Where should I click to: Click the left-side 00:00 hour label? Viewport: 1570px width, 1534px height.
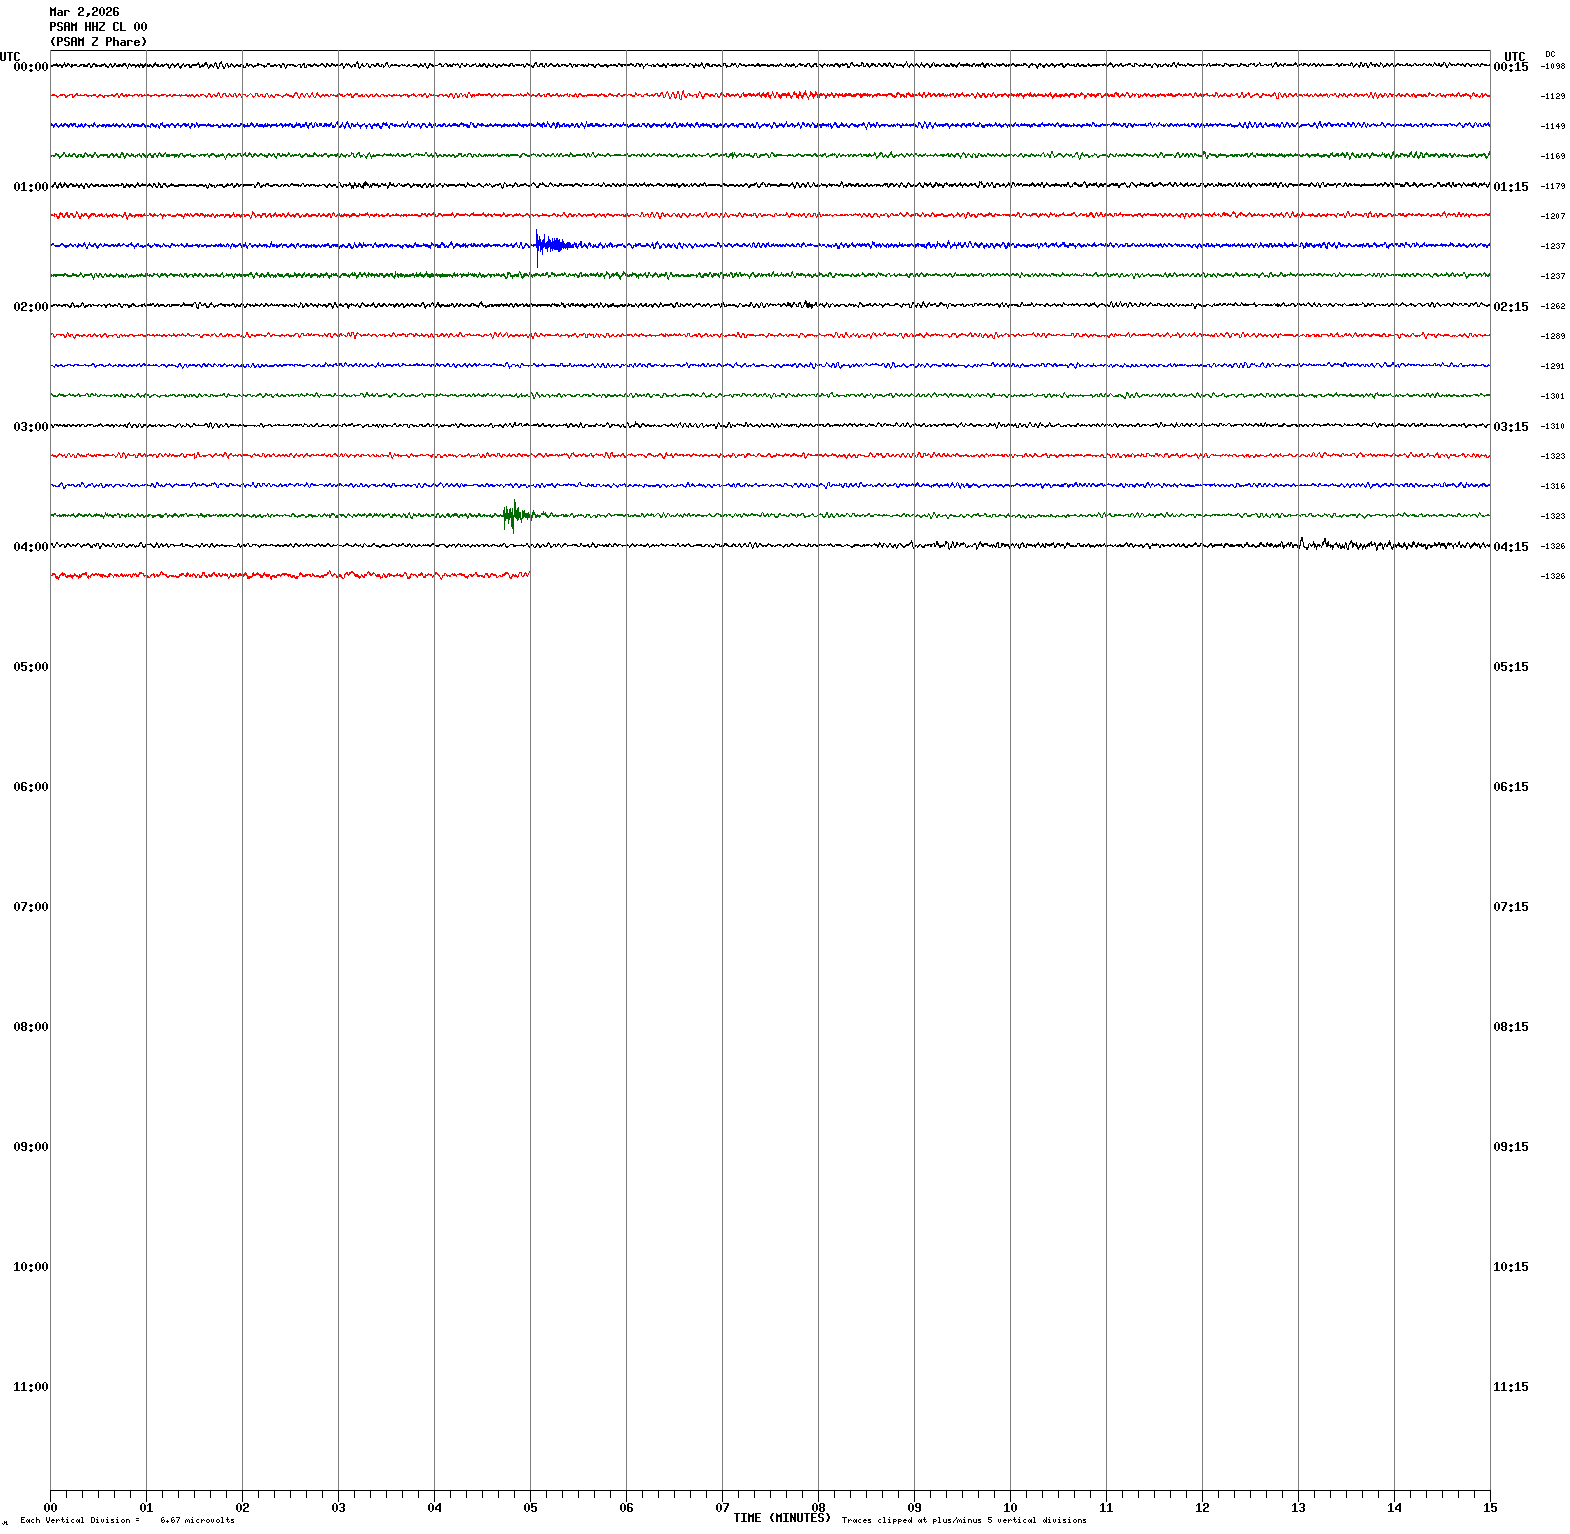(x=30, y=67)
